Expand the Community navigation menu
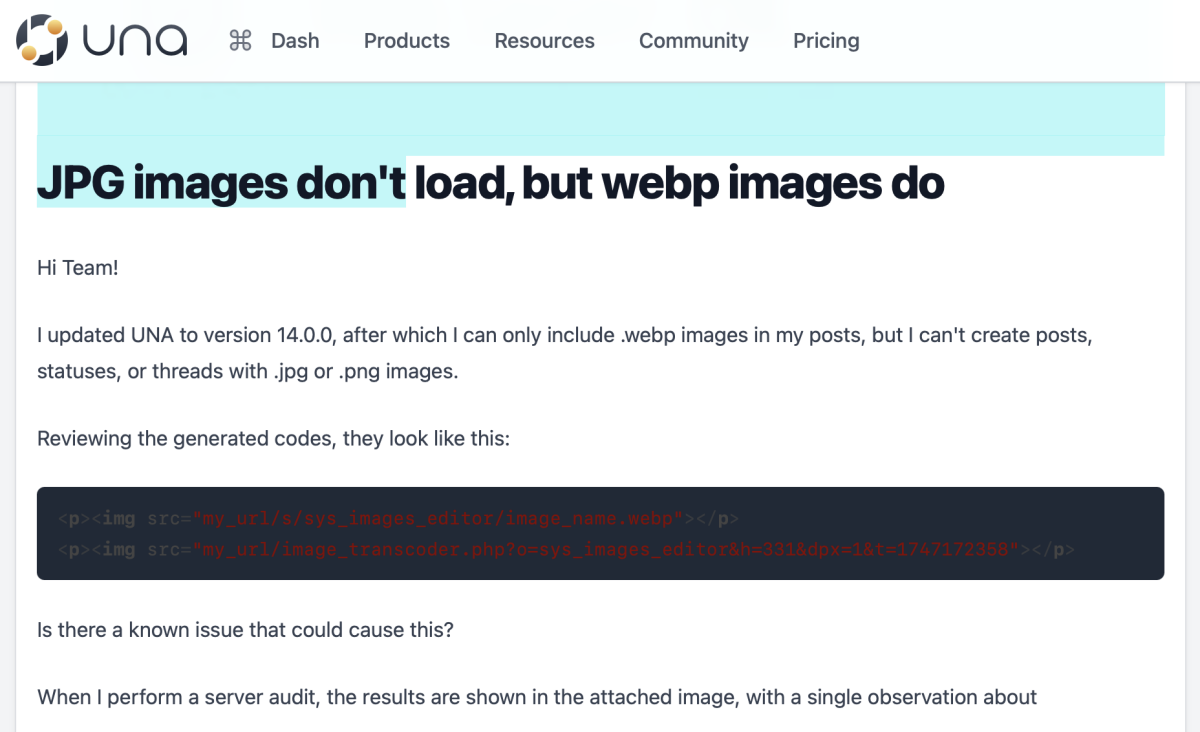The height and width of the screenshot is (732, 1200). click(x=693, y=41)
